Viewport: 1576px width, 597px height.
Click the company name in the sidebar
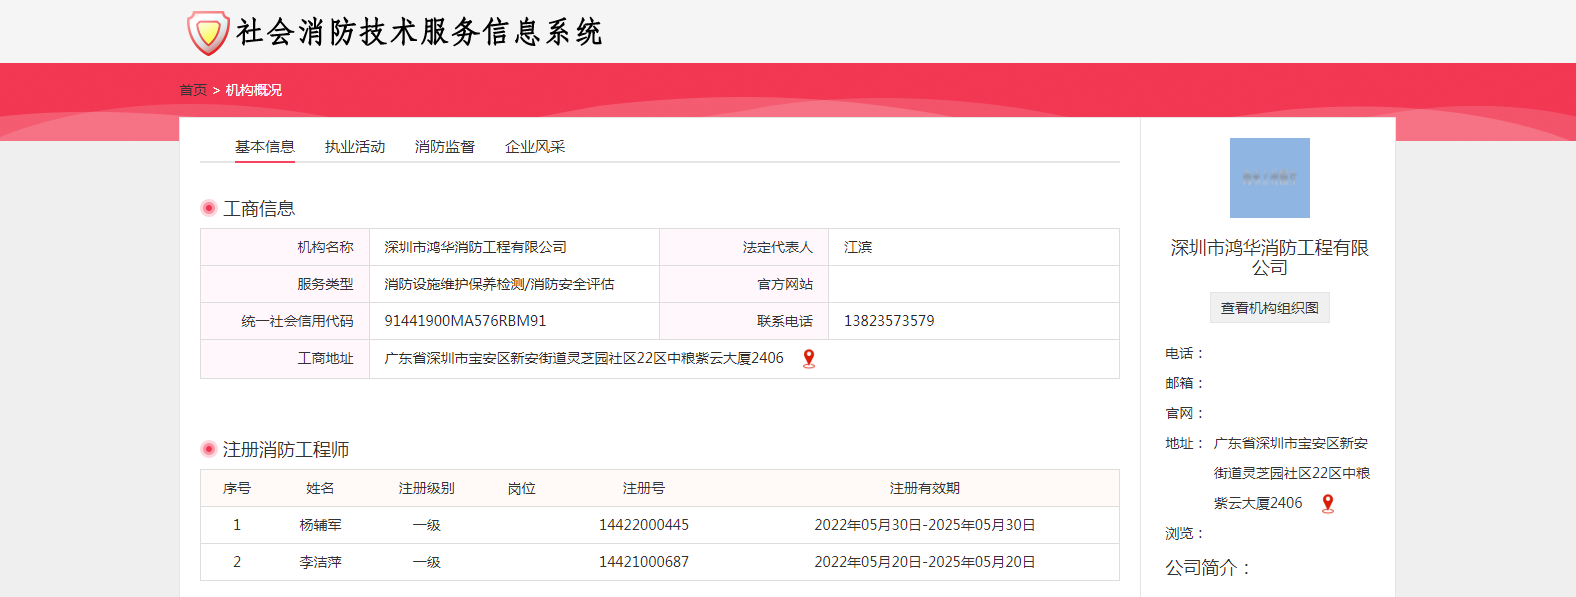tap(1269, 257)
